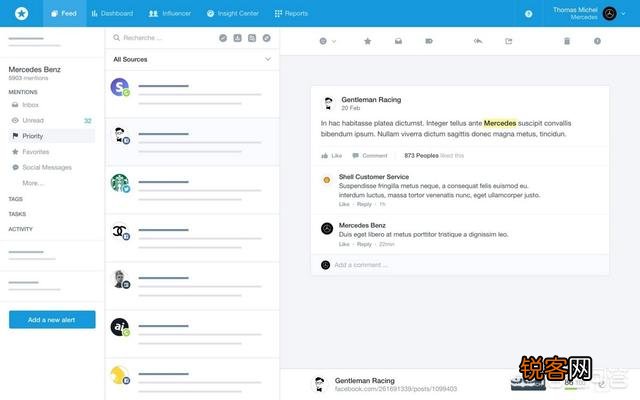Screen dimensions: 640x400
Task: Click the download-style filter icon beside search
Action: 238,38
